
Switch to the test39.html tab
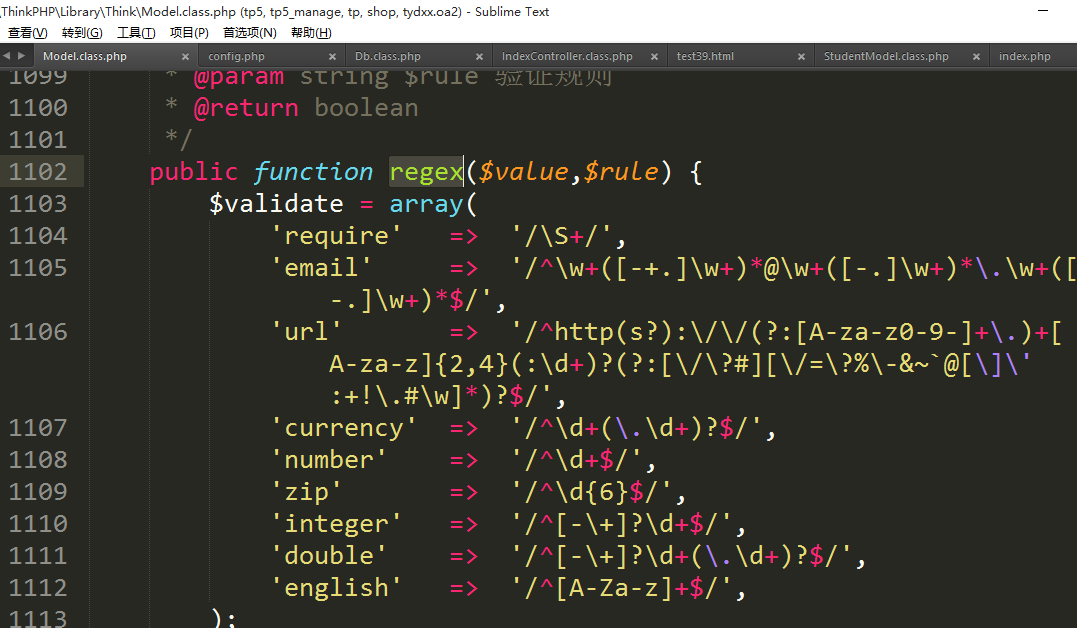click(x=705, y=56)
